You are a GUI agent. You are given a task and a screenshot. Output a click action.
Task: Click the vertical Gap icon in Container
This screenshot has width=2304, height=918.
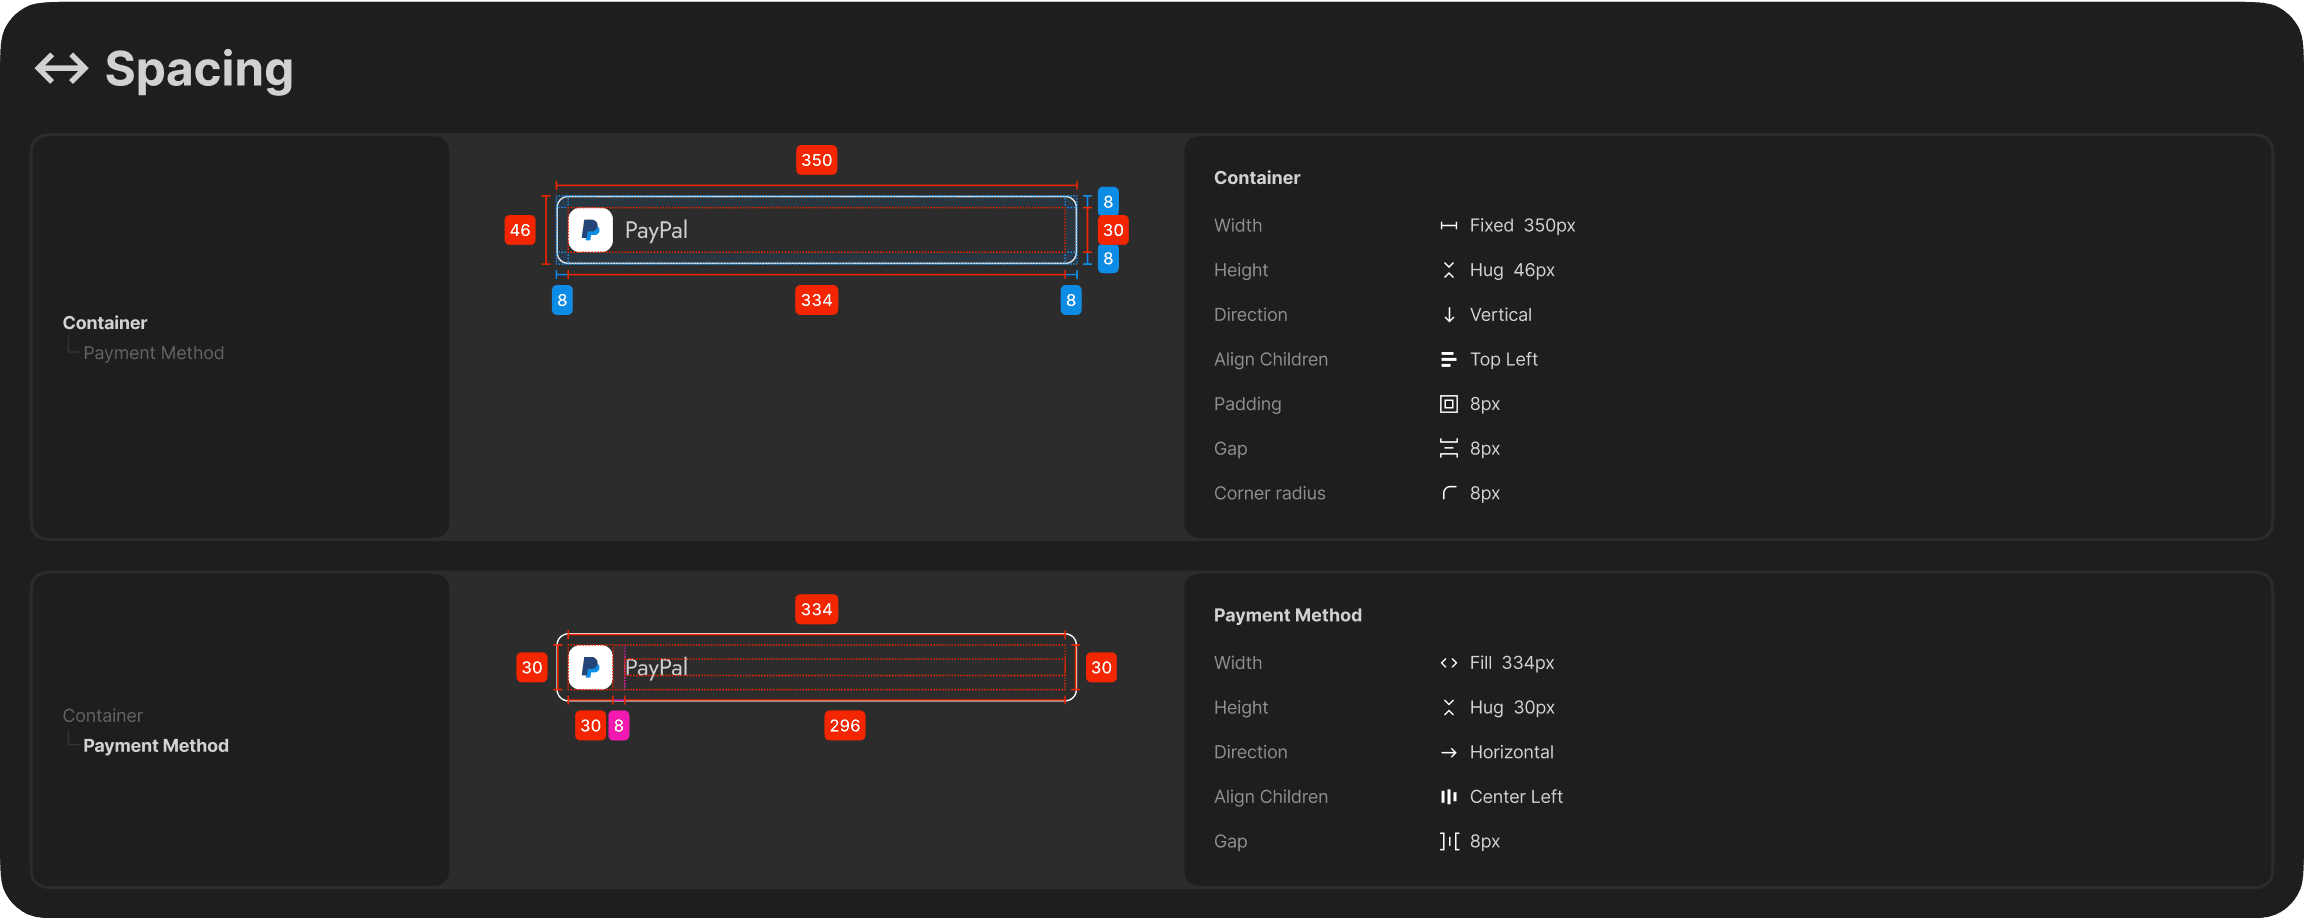pos(1448,448)
